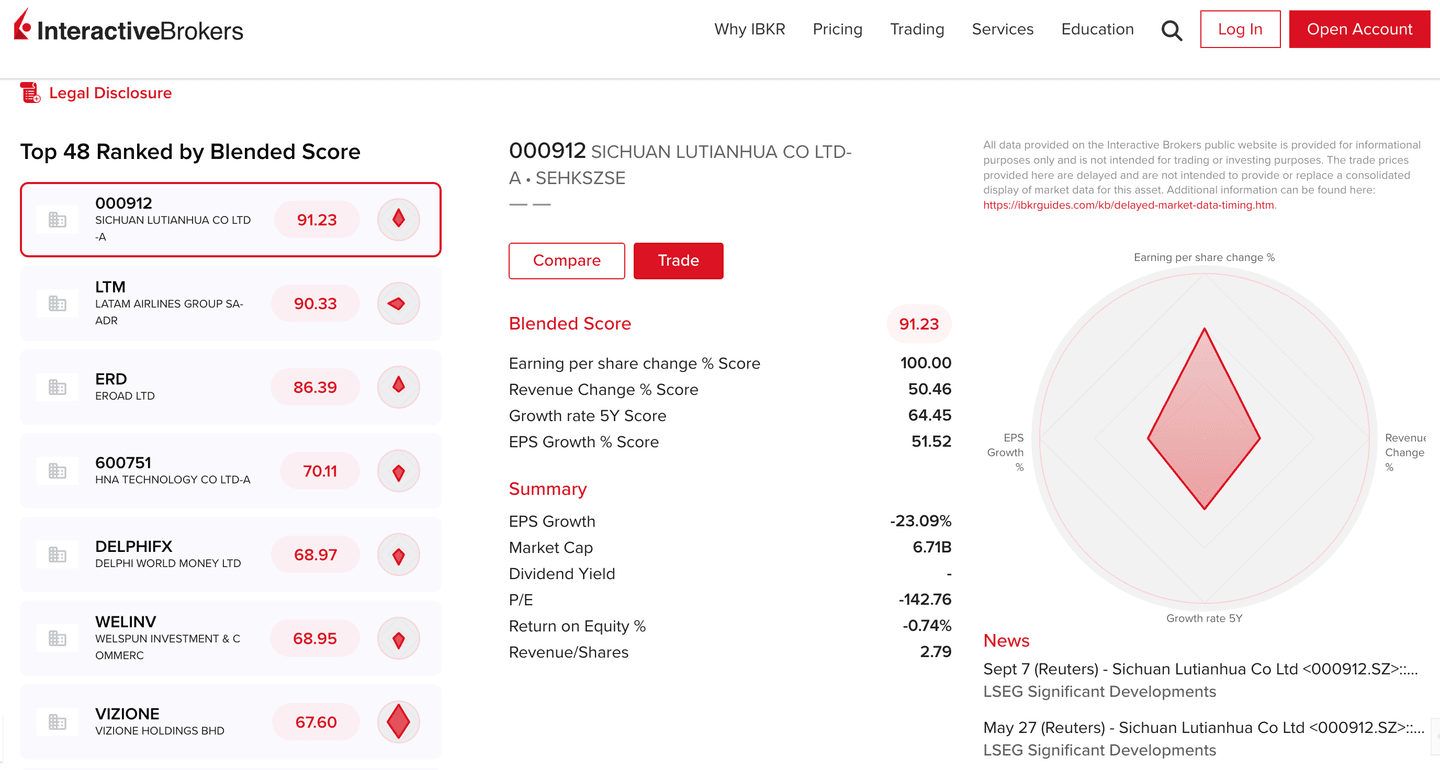Open search with the magnifier icon

tap(1171, 29)
